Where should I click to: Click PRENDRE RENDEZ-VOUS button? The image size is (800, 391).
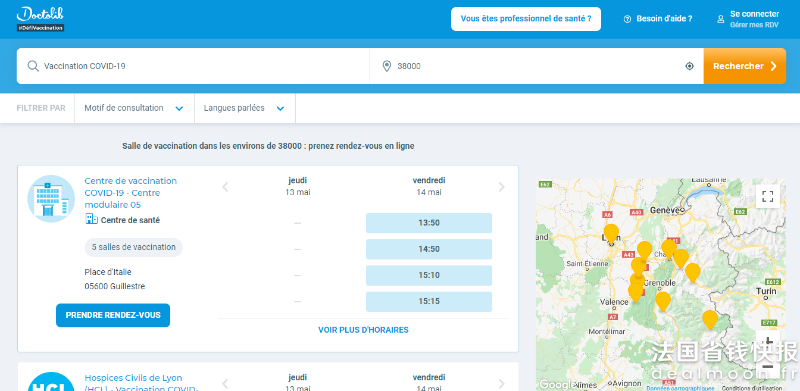(x=113, y=315)
